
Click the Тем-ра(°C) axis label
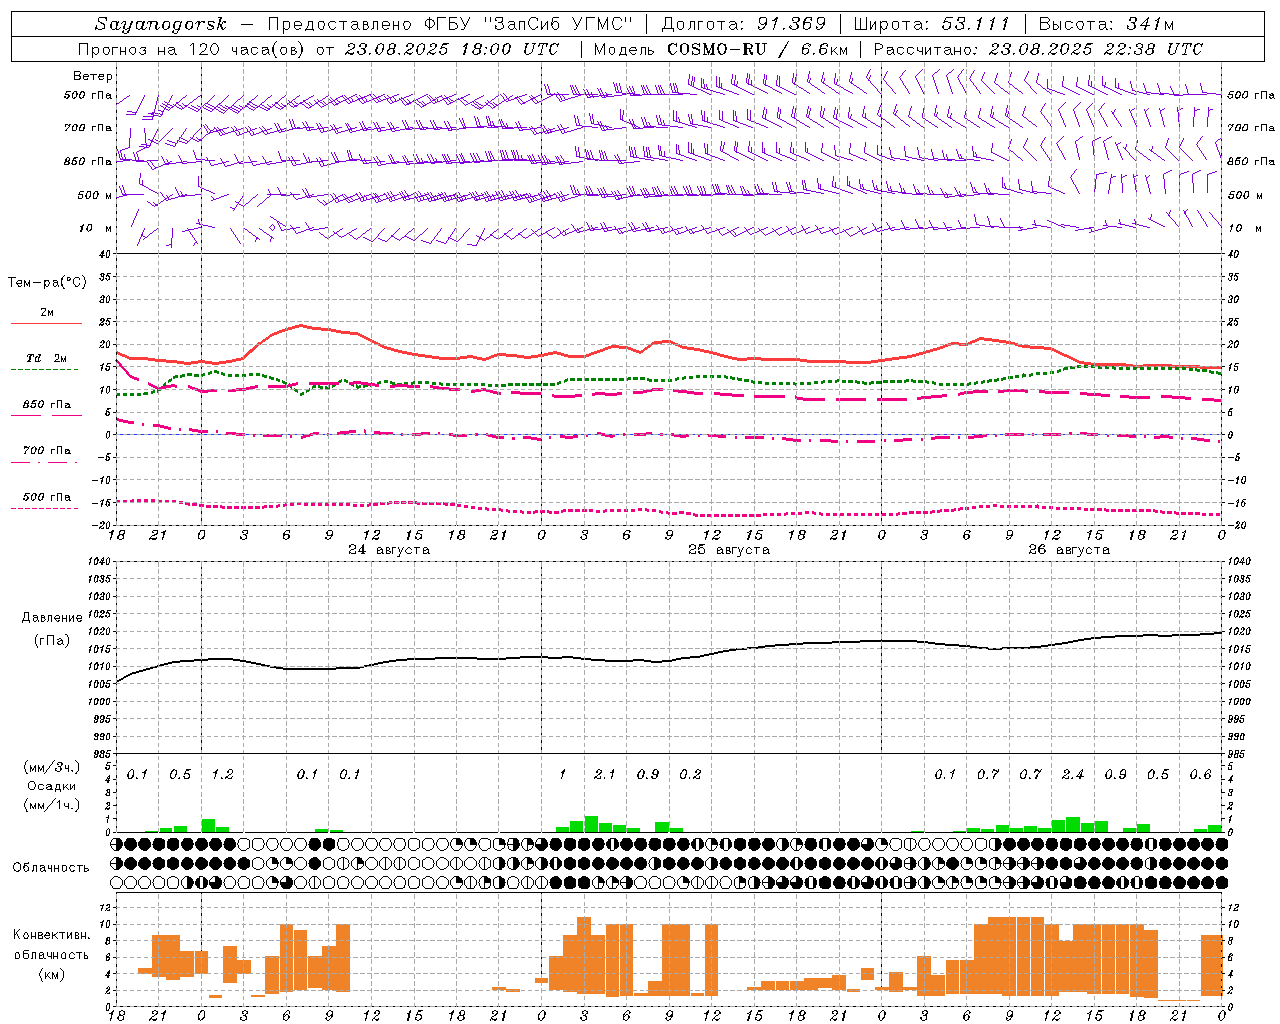[x=47, y=283]
